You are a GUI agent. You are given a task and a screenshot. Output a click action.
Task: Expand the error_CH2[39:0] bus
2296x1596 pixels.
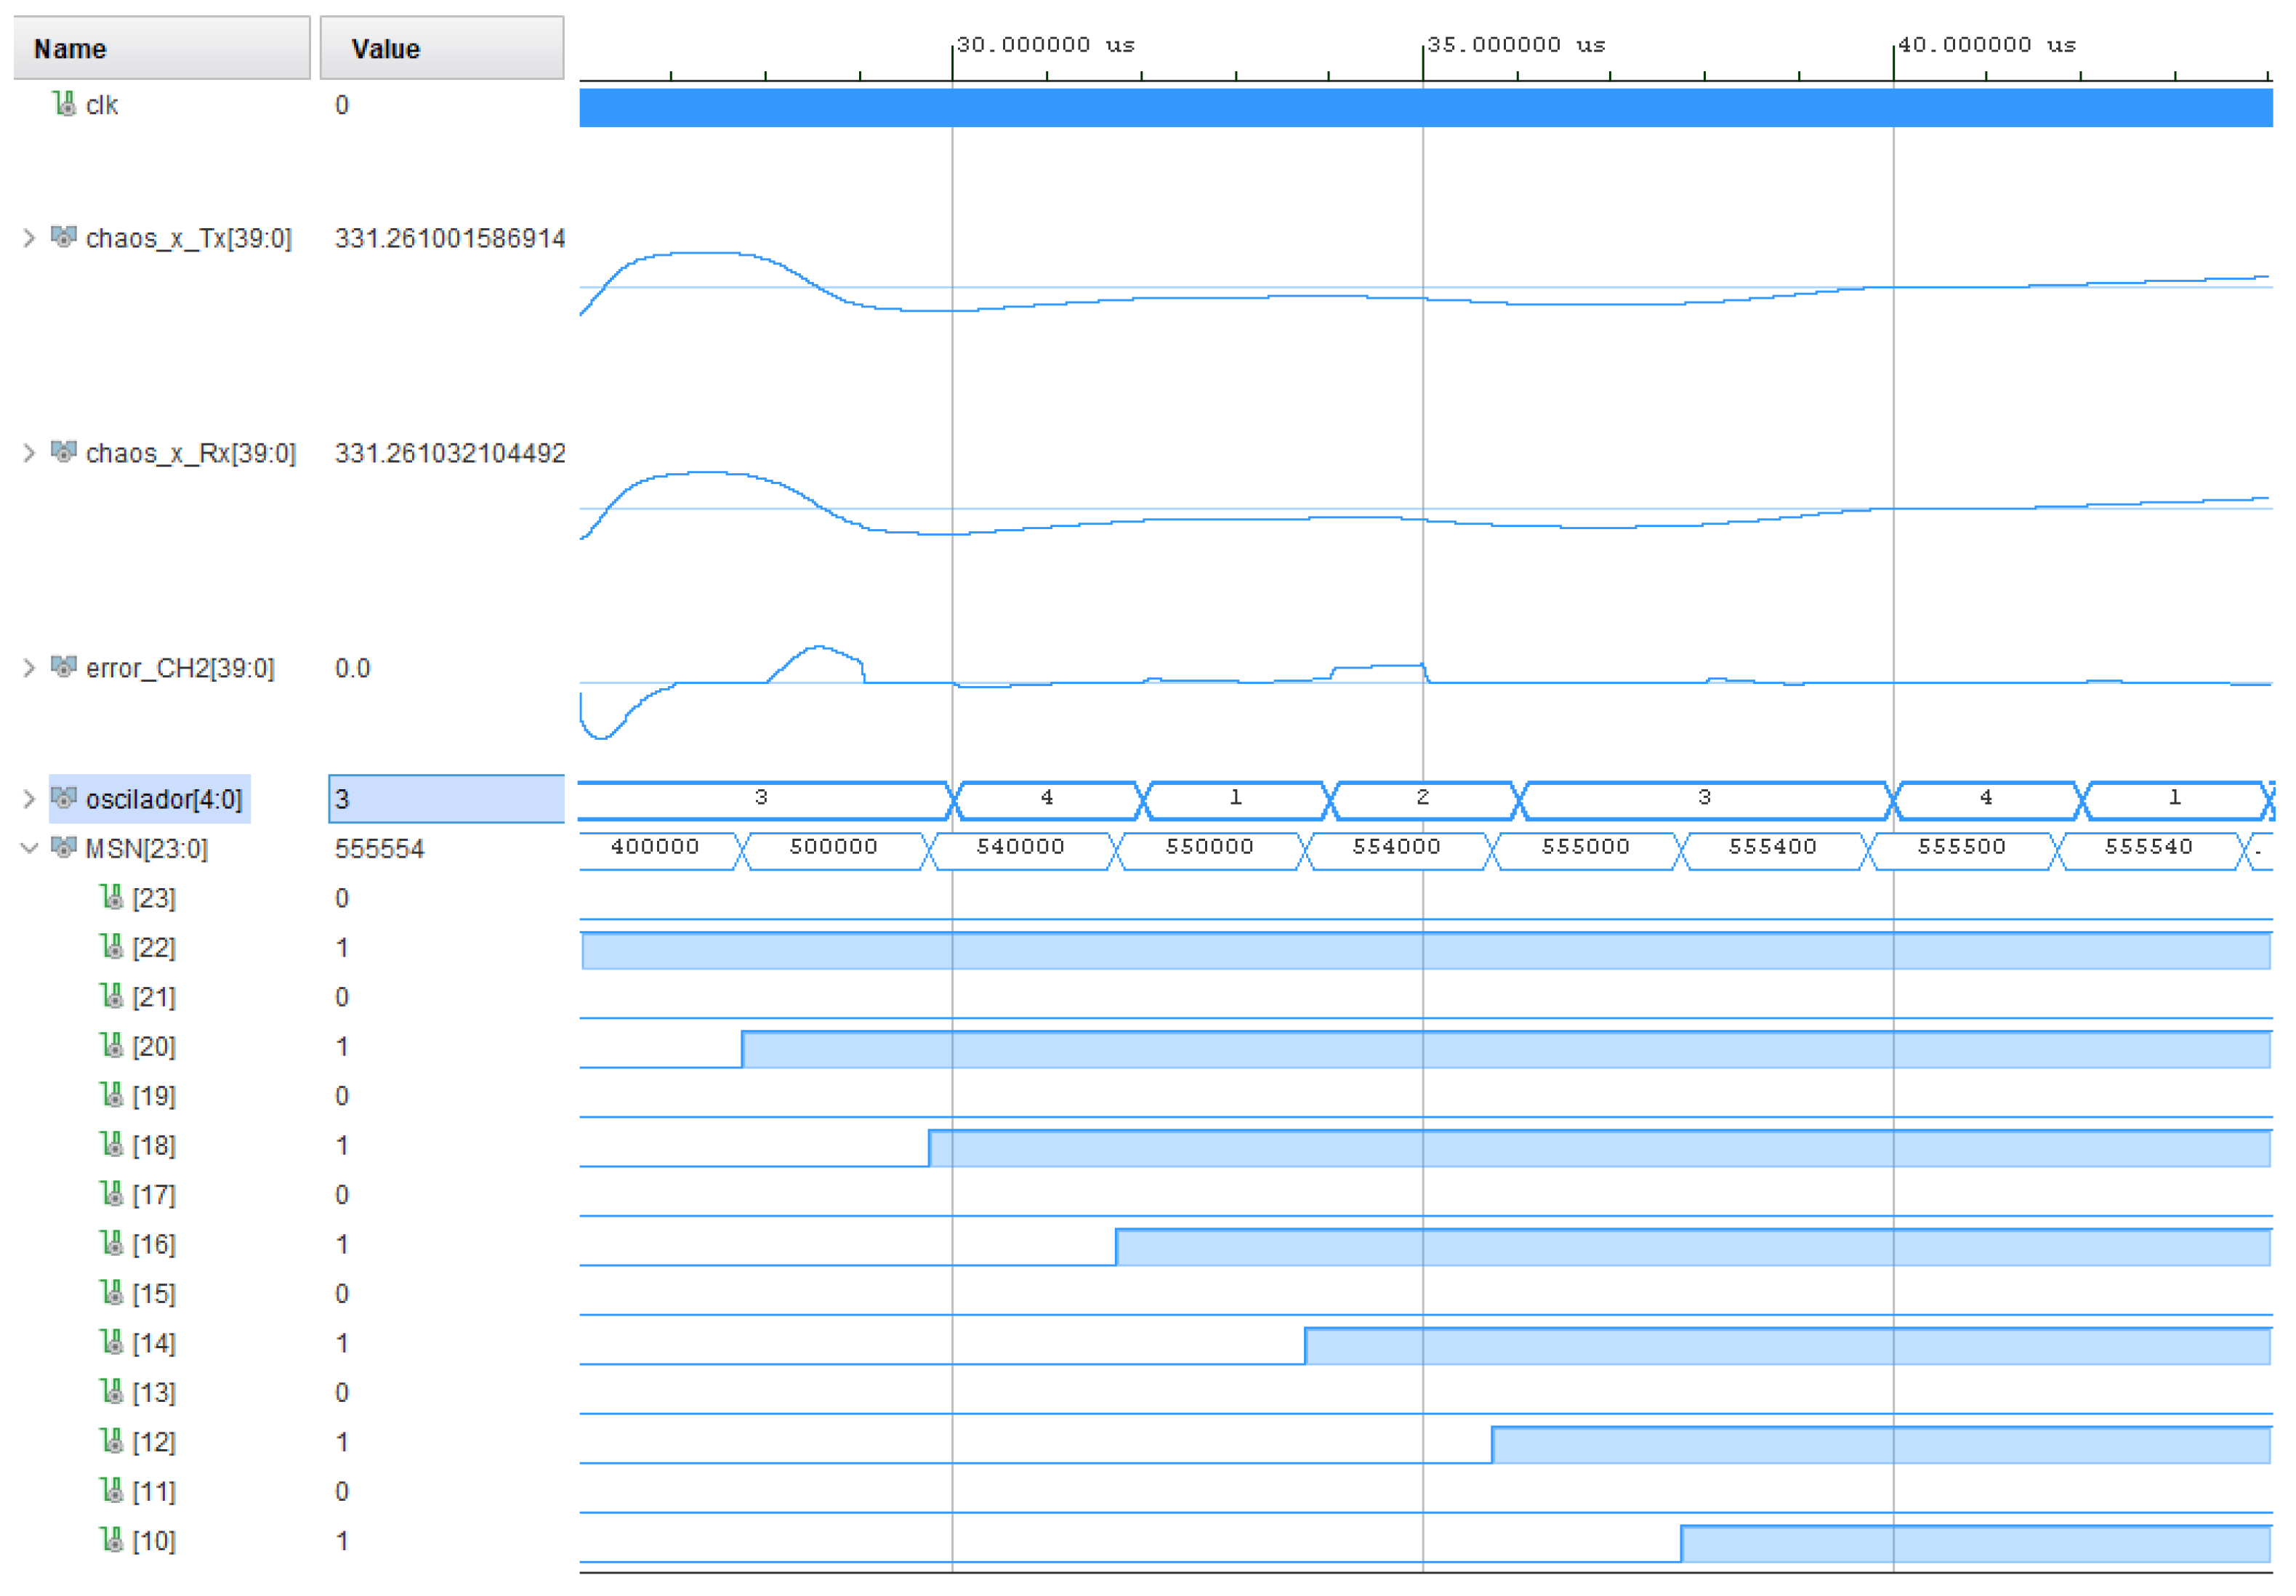(28, 667)
